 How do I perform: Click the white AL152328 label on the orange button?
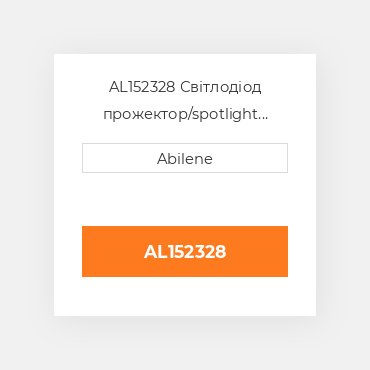185,252
